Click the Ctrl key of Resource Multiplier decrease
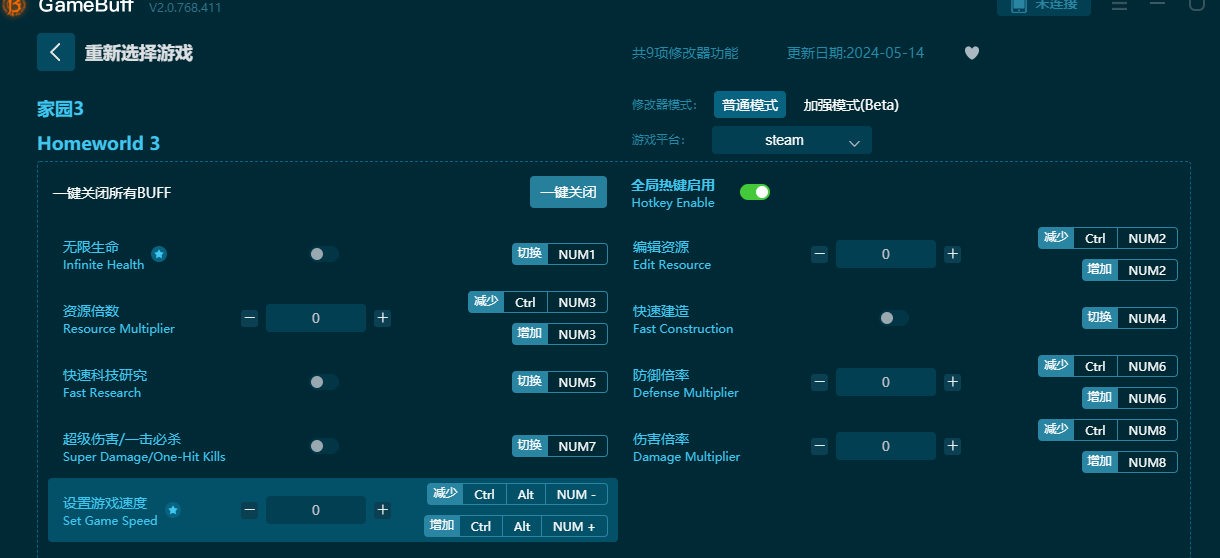This screenshot has width=1220, height=558. (525, 302)
